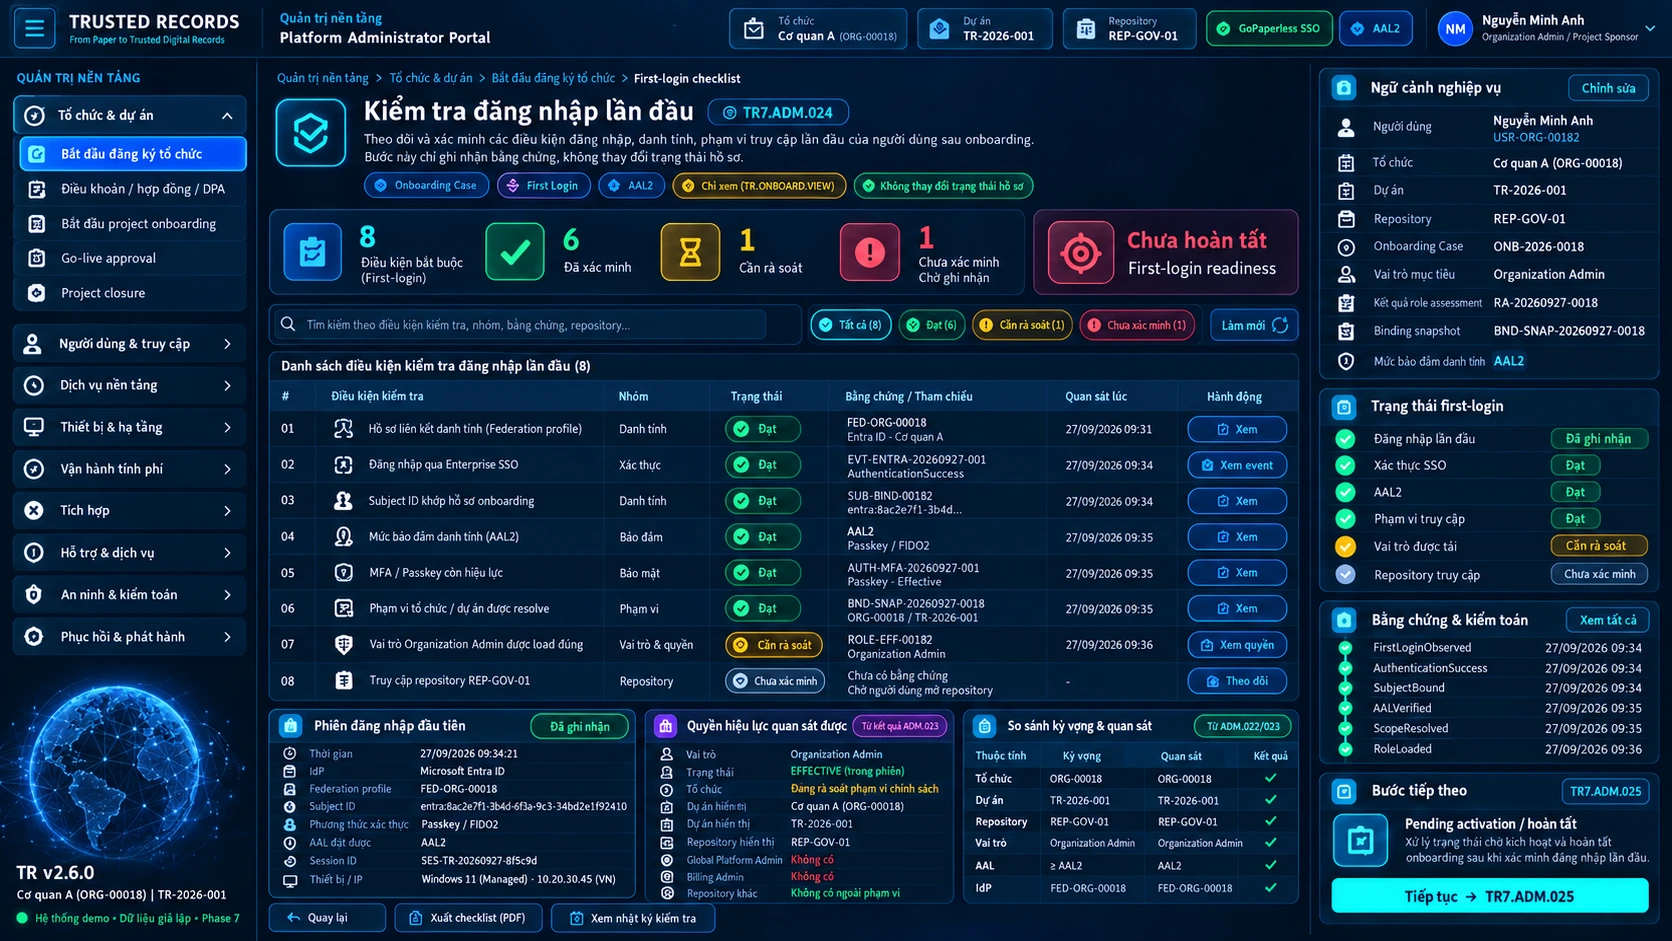
Task: Click TR7.ADM.025 badge in next step panel
Action: click(1605, 792)
